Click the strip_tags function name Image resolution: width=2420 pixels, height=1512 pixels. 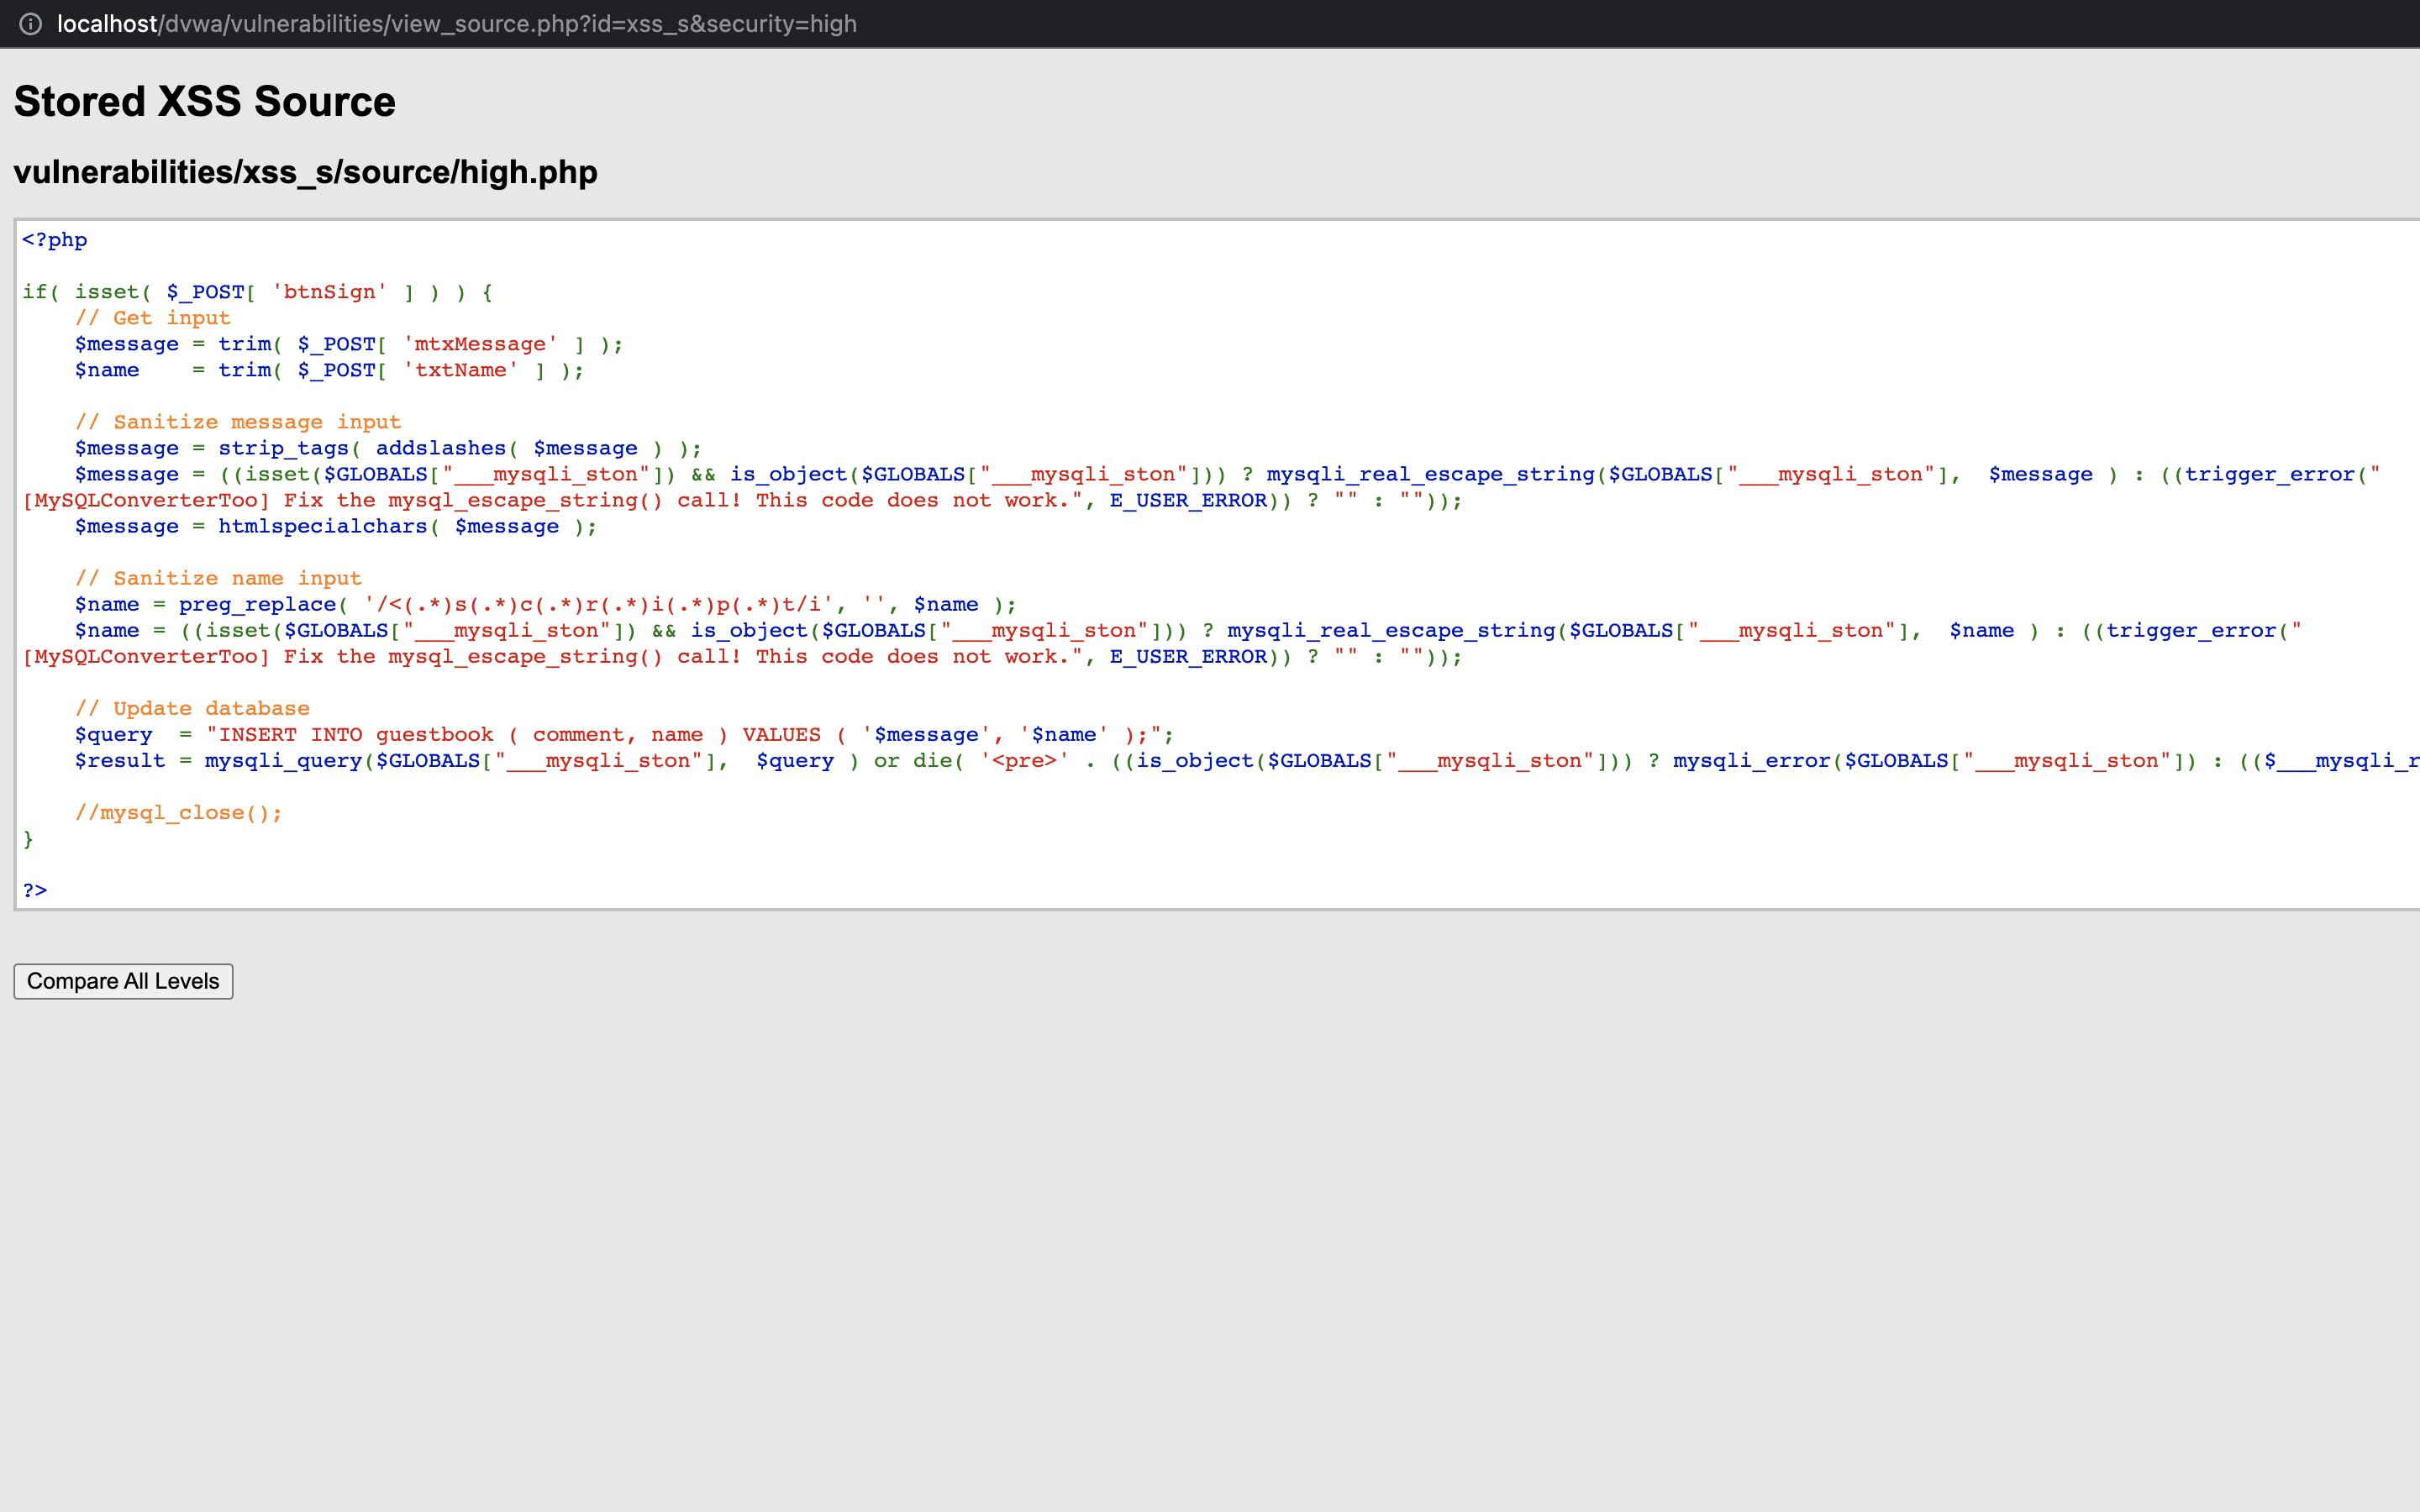click(283, 448)
